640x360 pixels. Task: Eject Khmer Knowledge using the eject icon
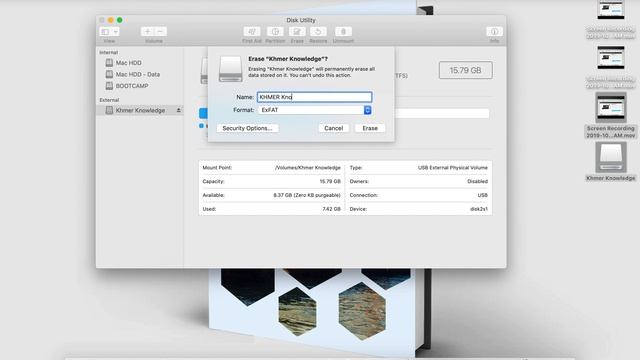[178, 110]
